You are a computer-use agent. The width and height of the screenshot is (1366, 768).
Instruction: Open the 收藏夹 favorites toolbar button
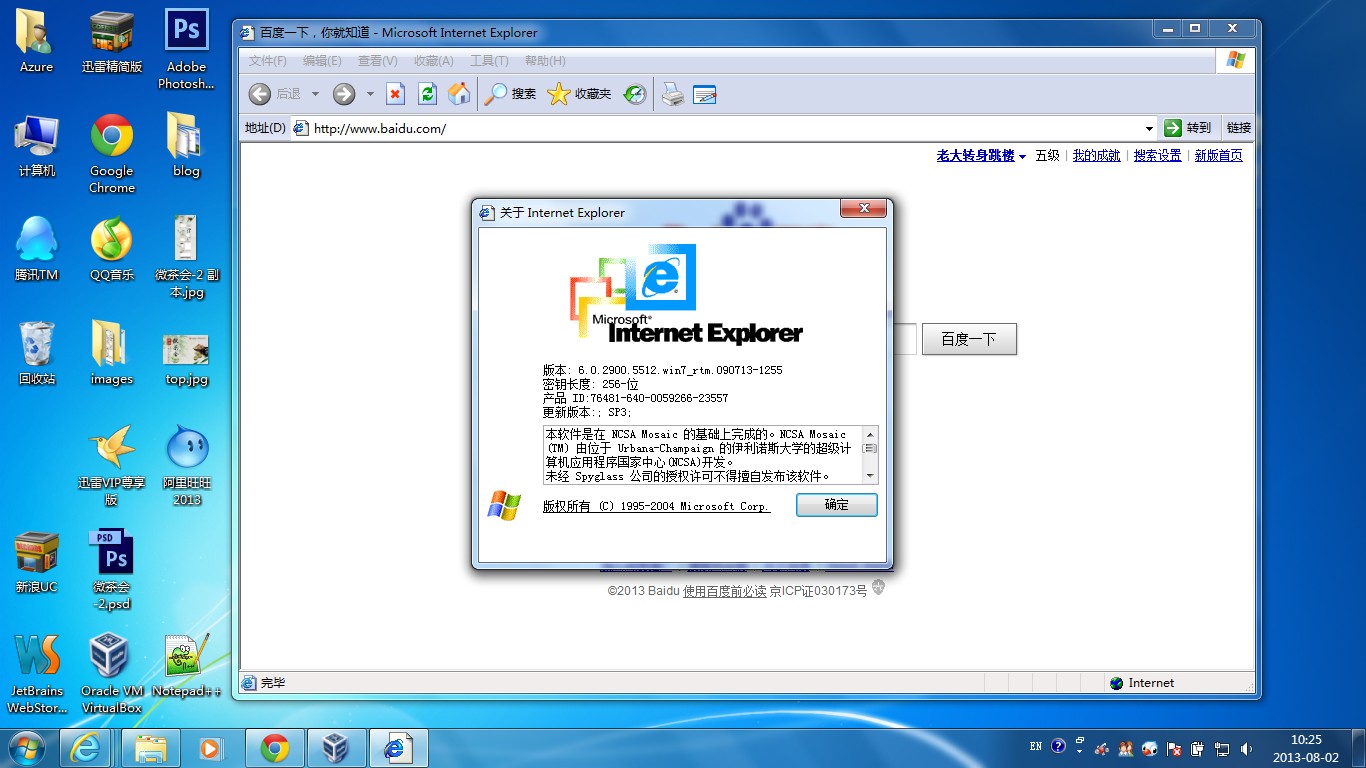[x=579, y=94]
